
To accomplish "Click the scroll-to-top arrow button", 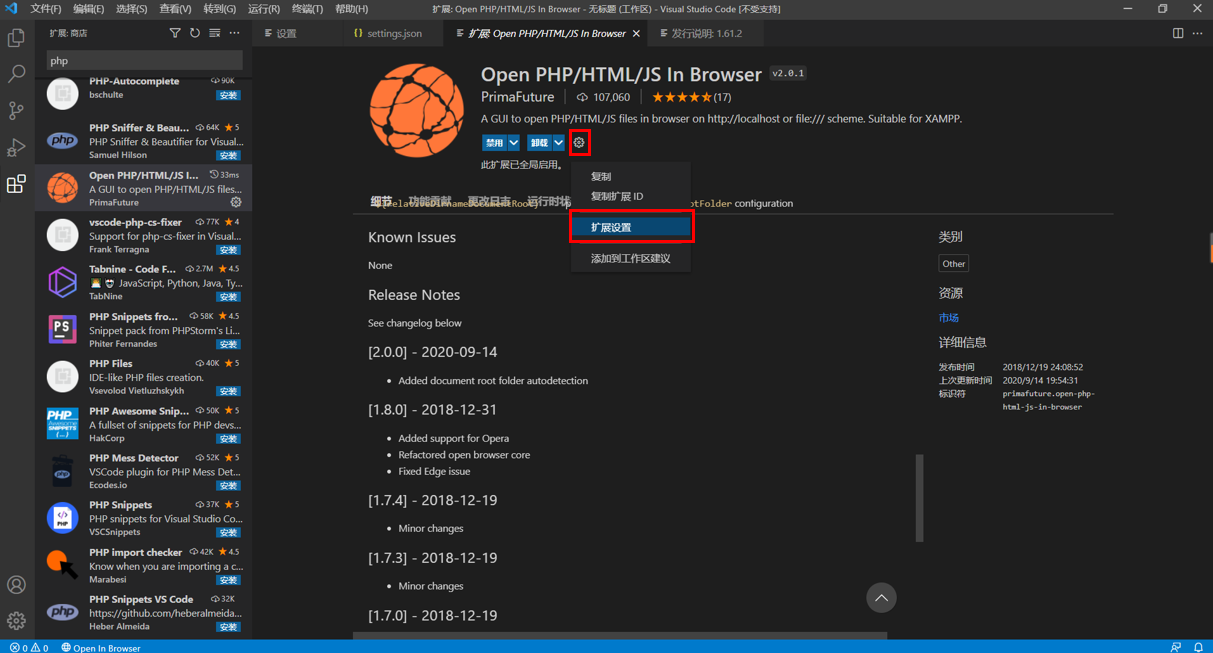I will click(881, 598).
